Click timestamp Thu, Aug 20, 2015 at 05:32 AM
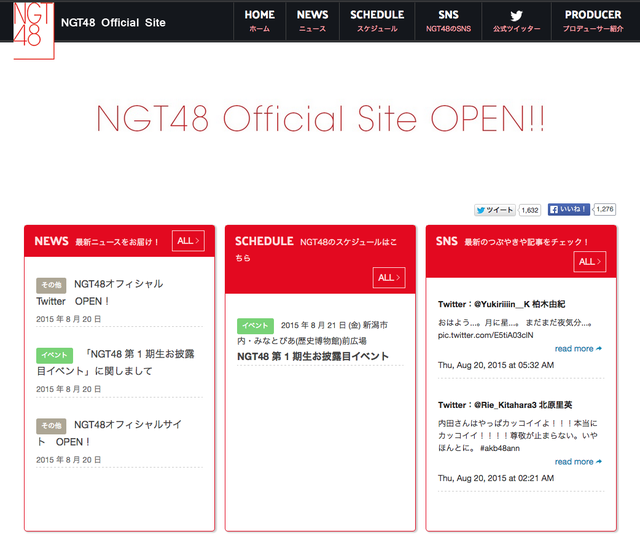640x537 pixels. tap(496, 365)
